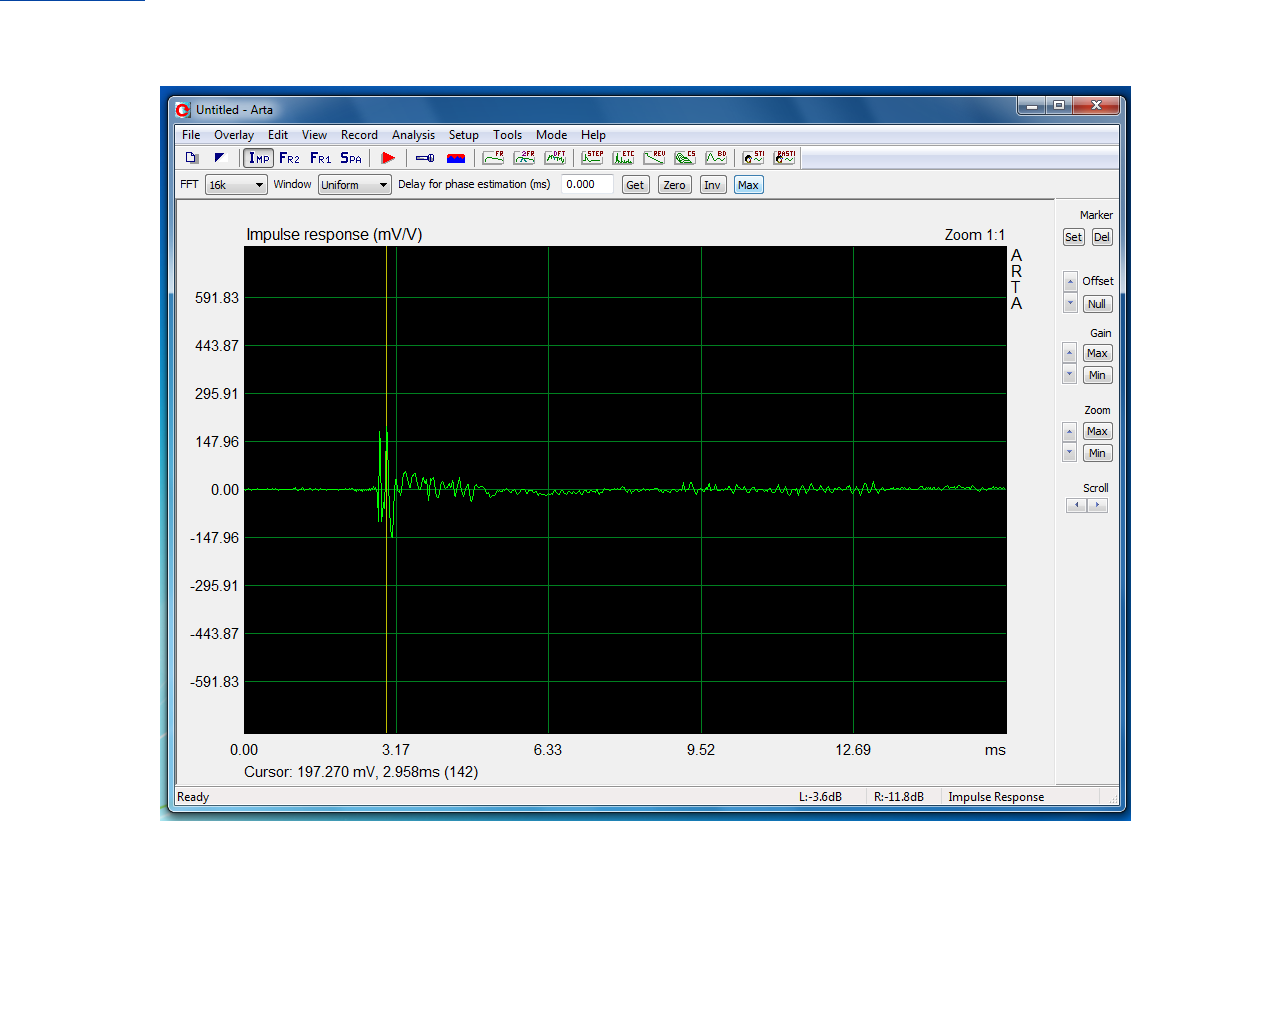The image size is (1280, 1024).
Task: Click the Scroll right arrow
Action: (1097, 505)
